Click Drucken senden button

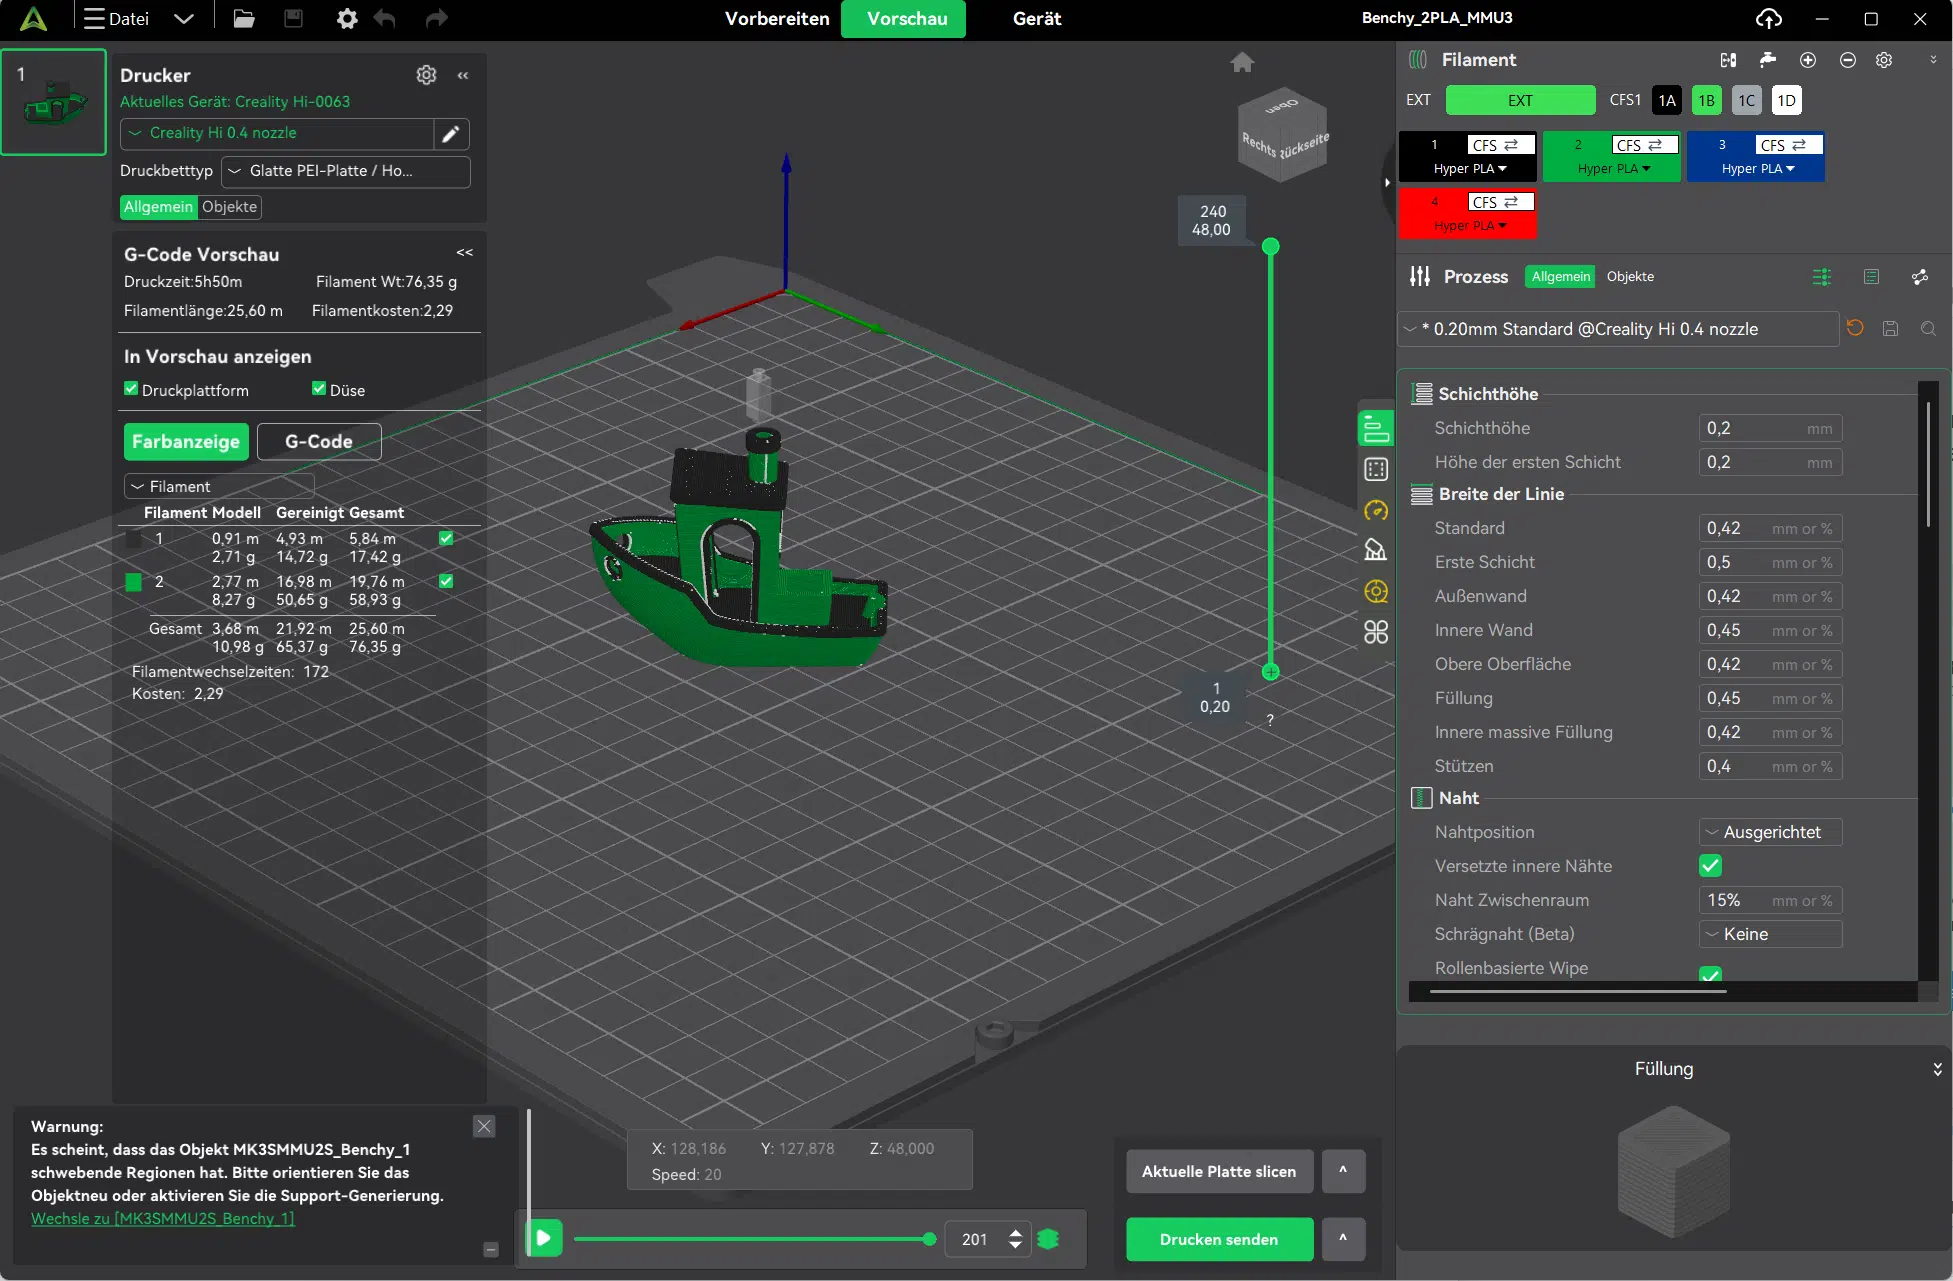click(1219, 1239)
